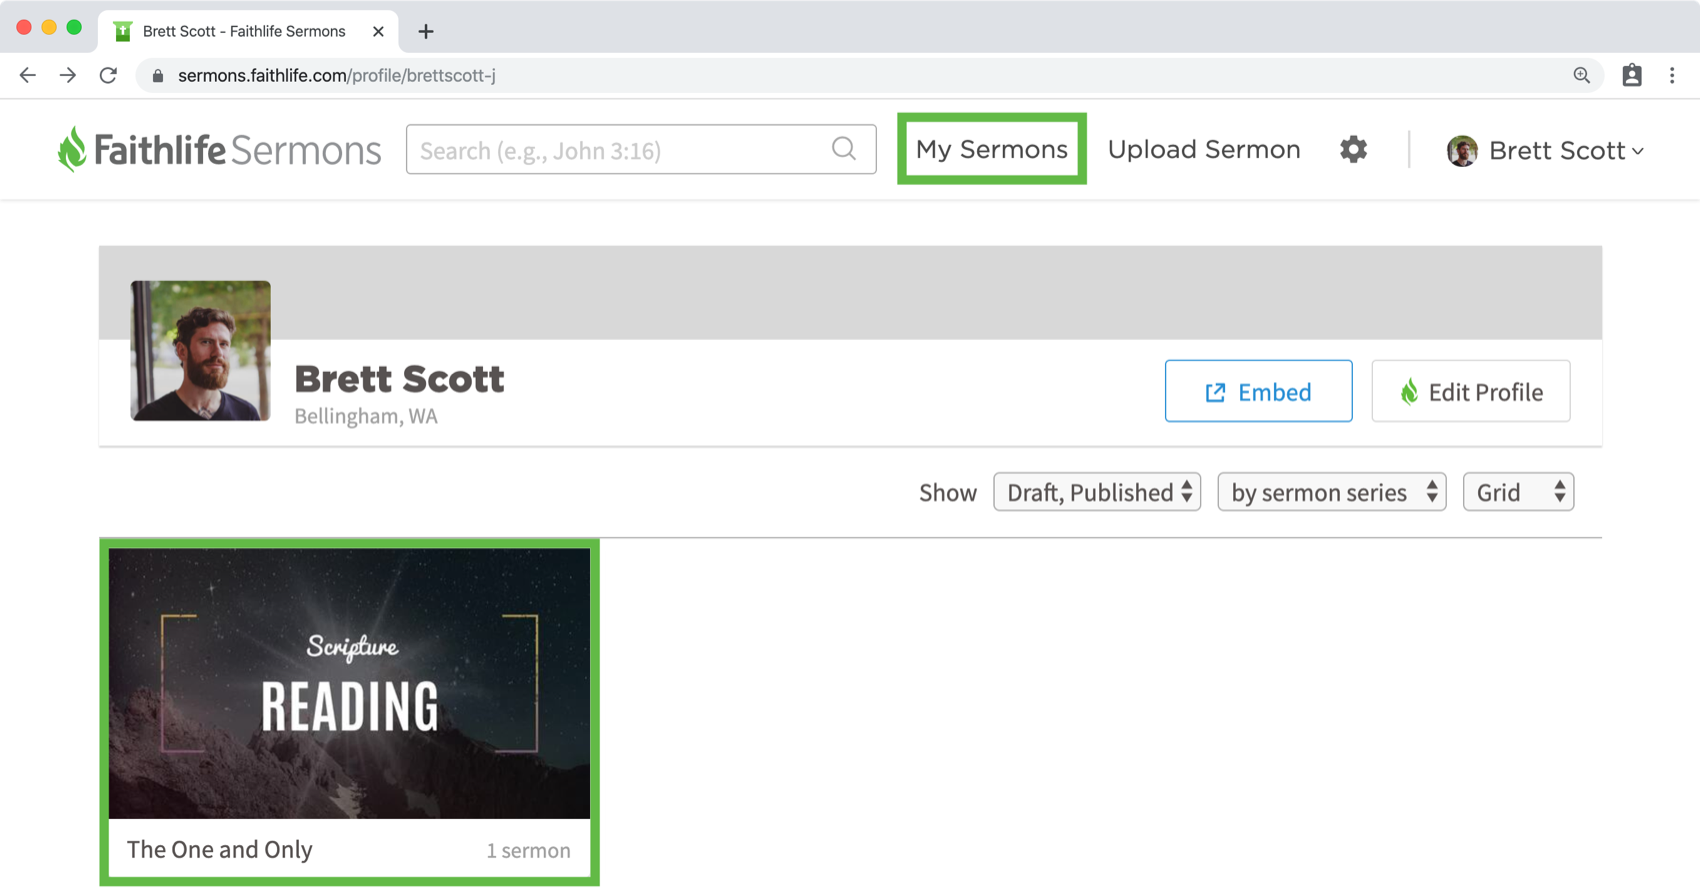This screenshot has height=888, width=1700.
Task: Open the browser three-dot menu
Action: coord(1672,75)
